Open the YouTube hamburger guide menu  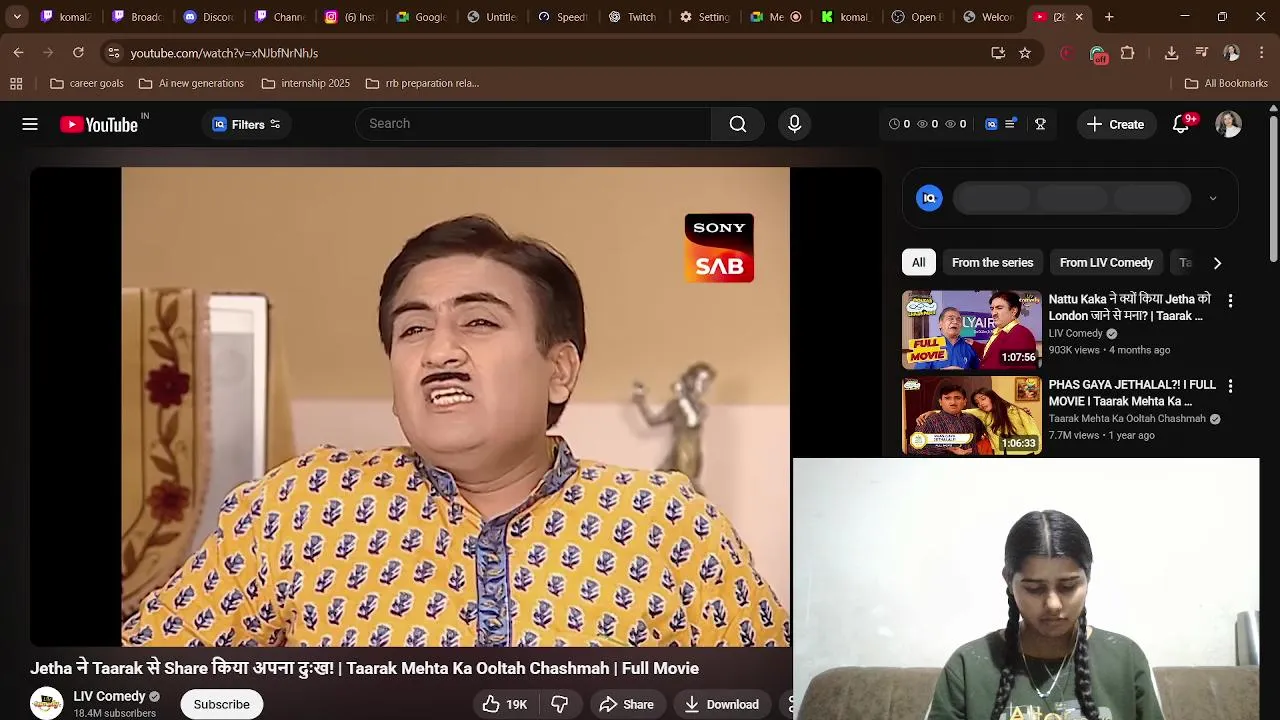[30, 124]
